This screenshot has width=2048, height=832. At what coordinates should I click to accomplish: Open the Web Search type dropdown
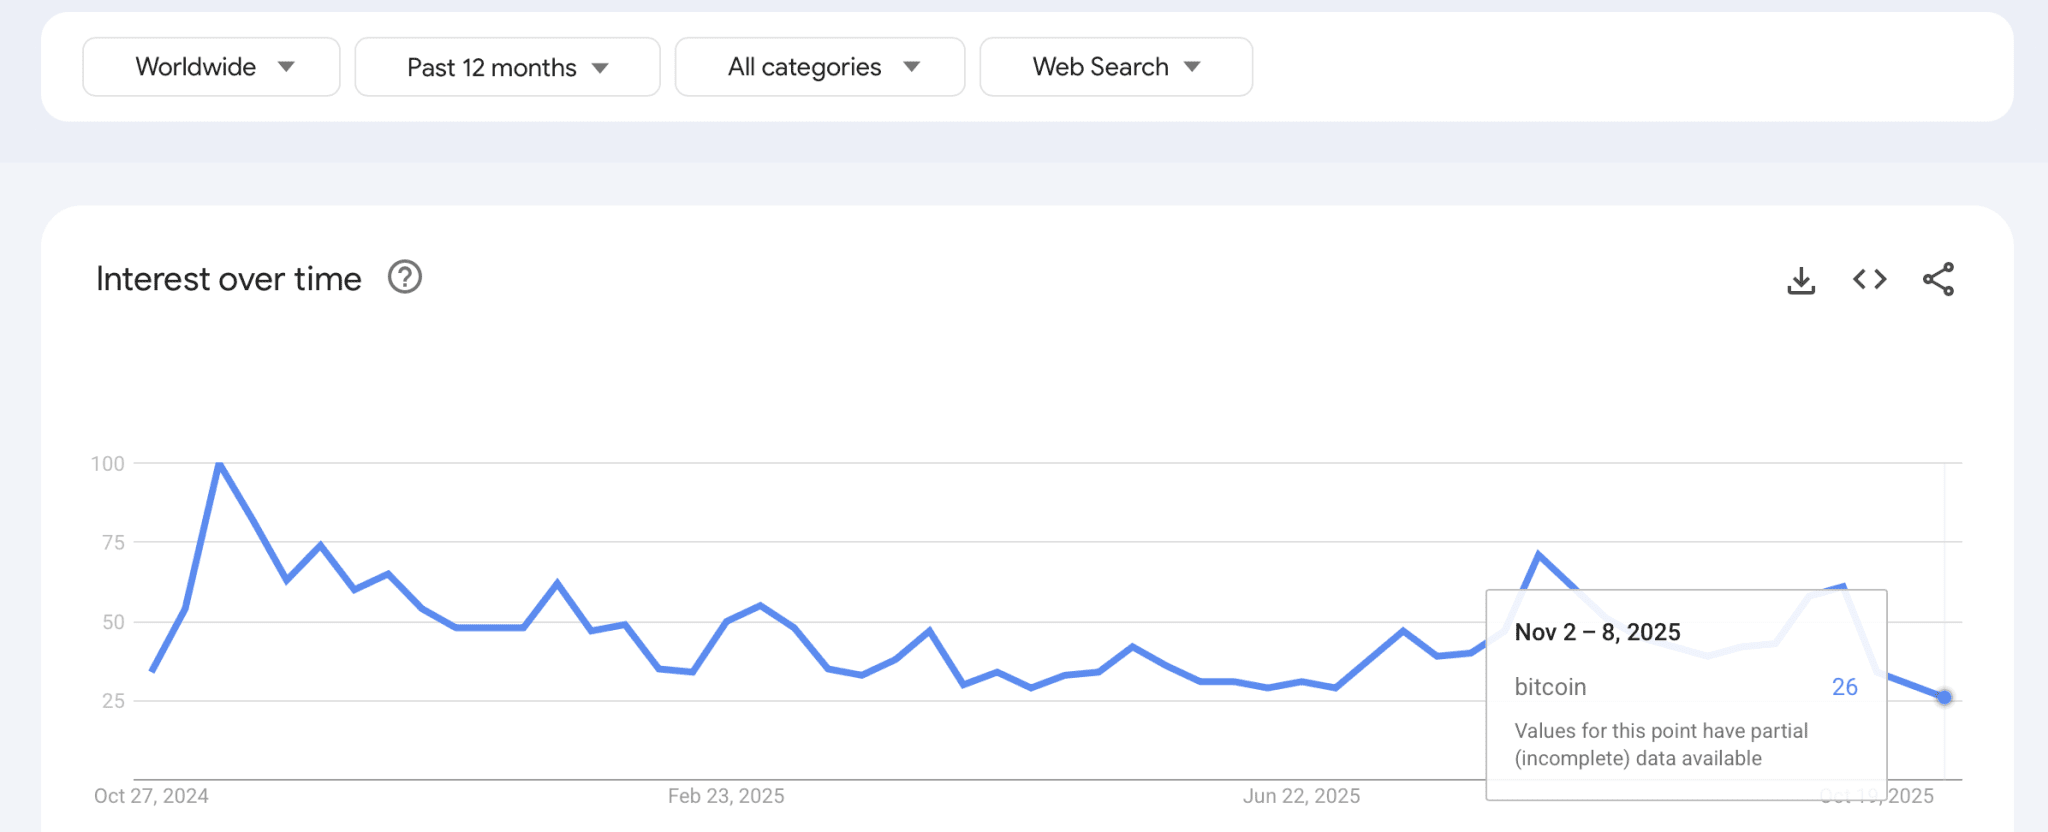tap(1116, 67)
